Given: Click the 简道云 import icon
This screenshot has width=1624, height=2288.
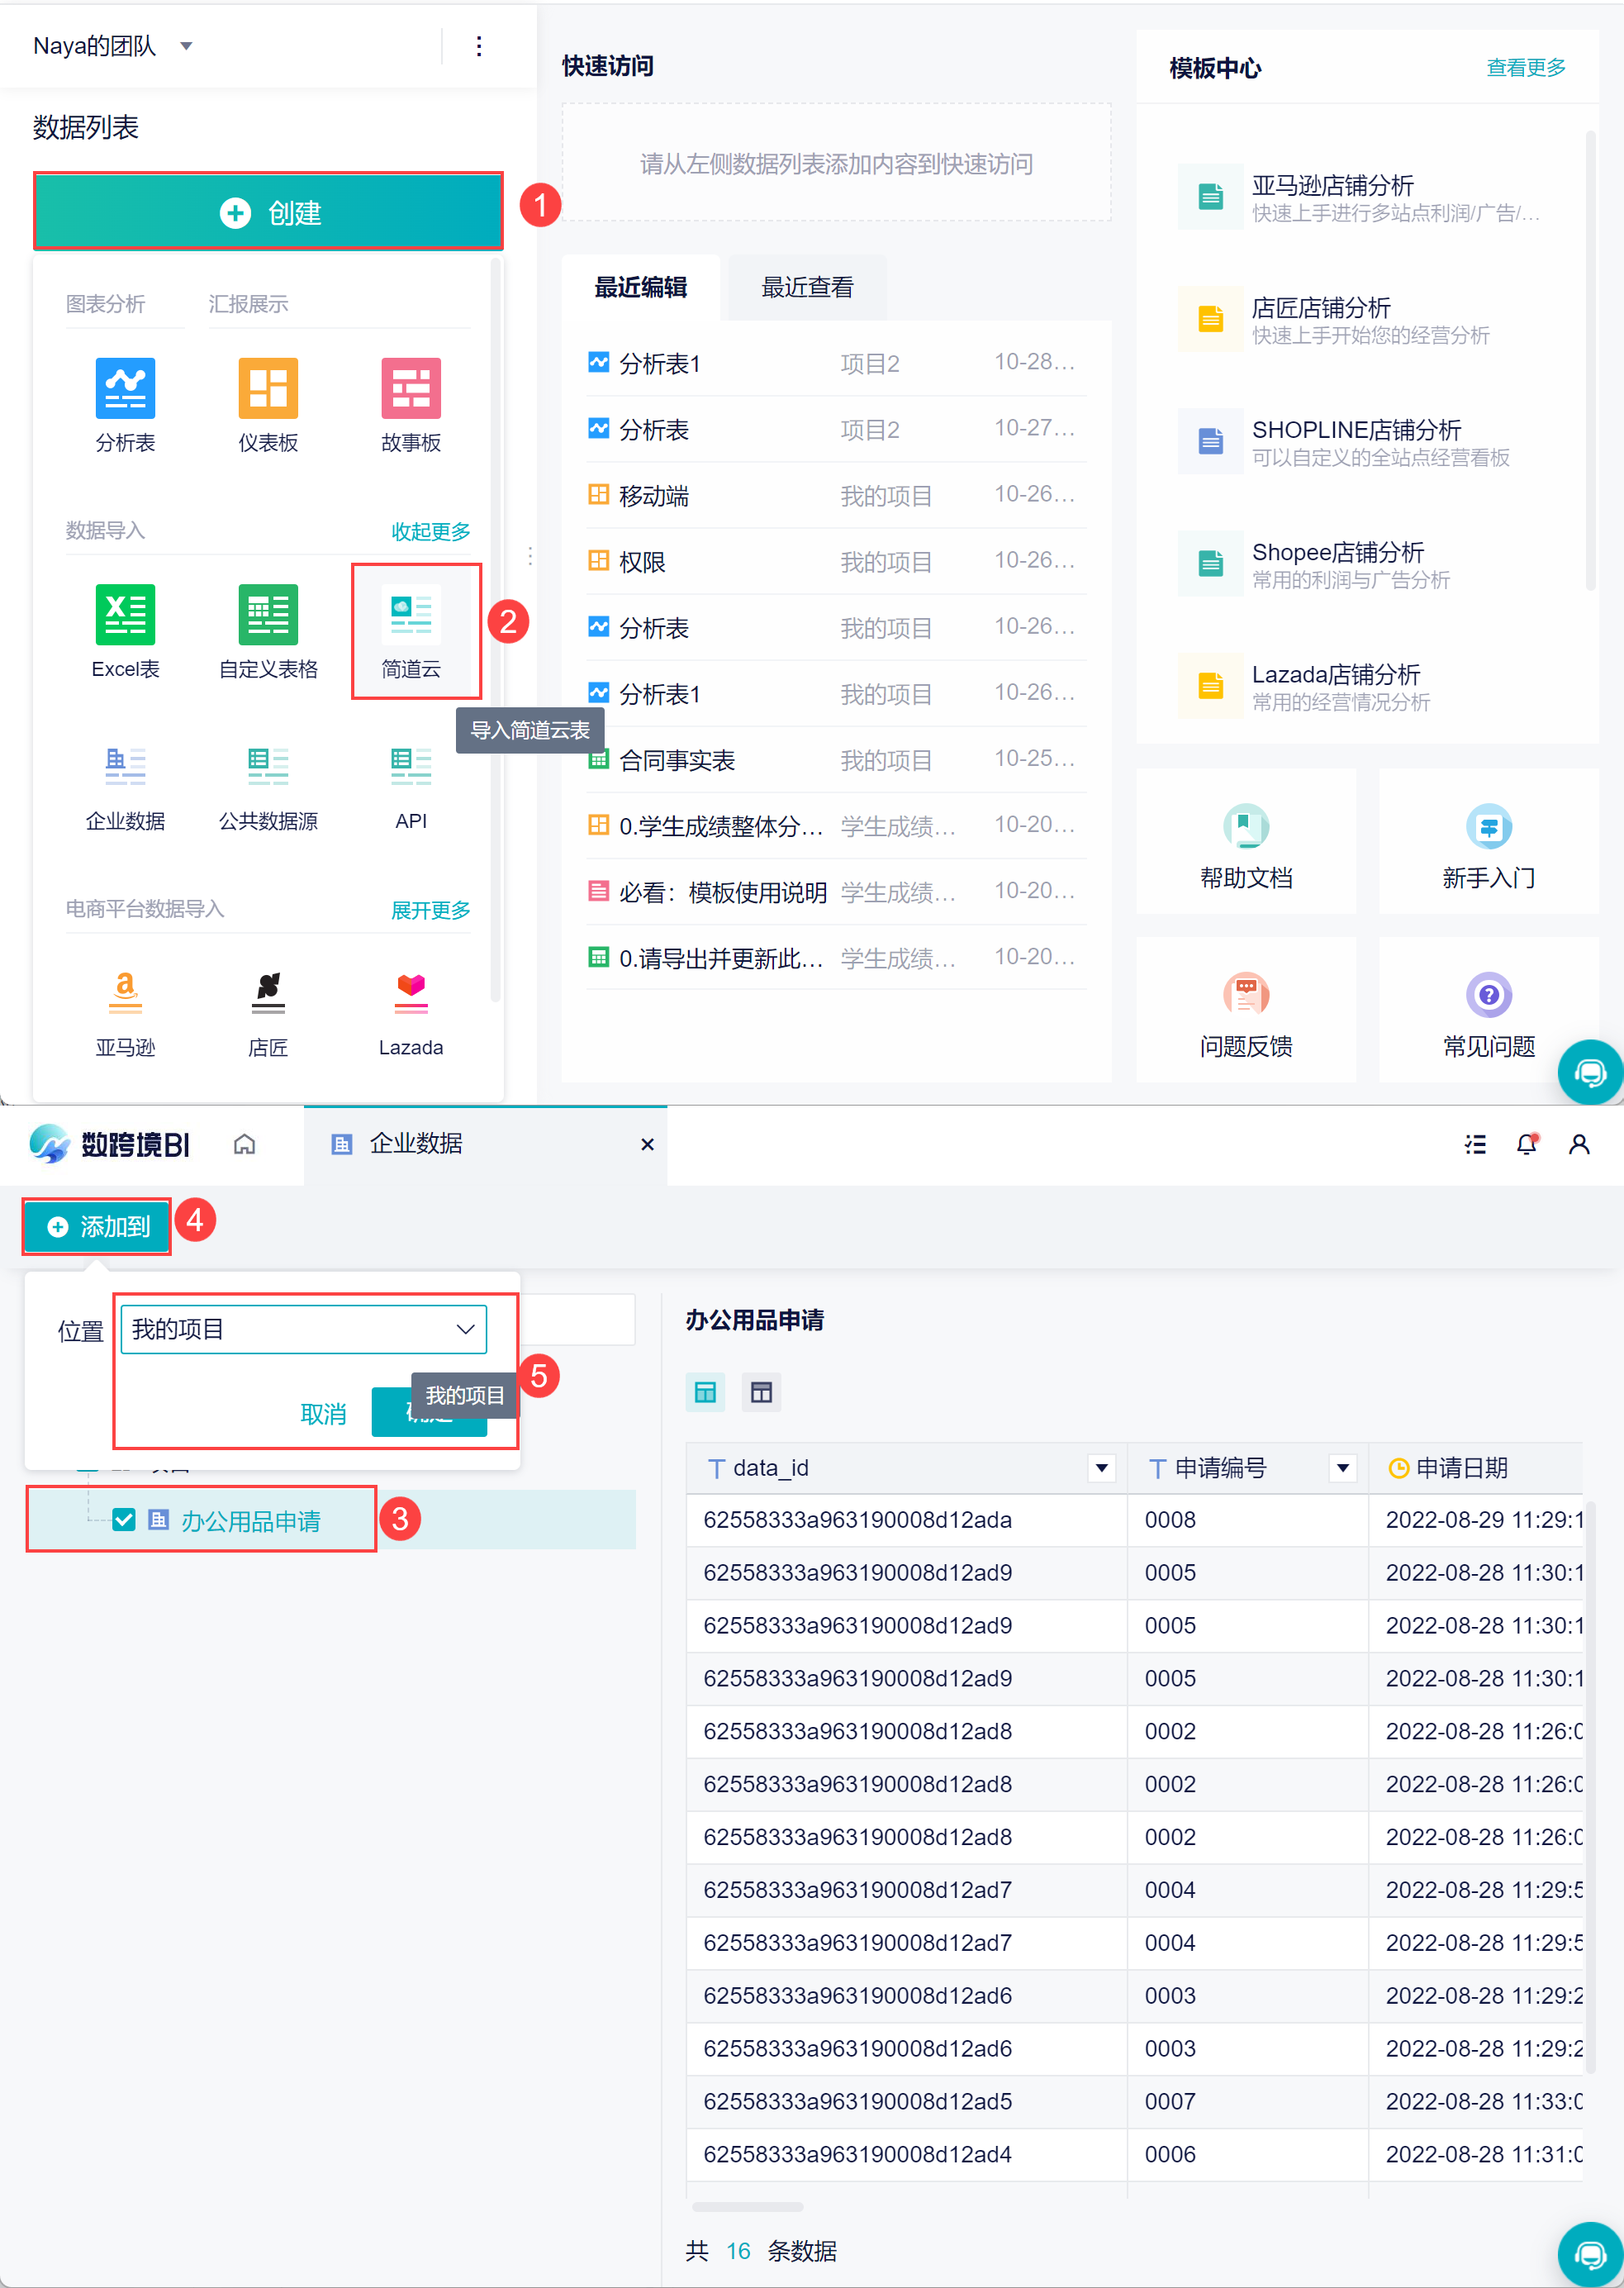Looking at the screenshot, I should click(410, 615).
